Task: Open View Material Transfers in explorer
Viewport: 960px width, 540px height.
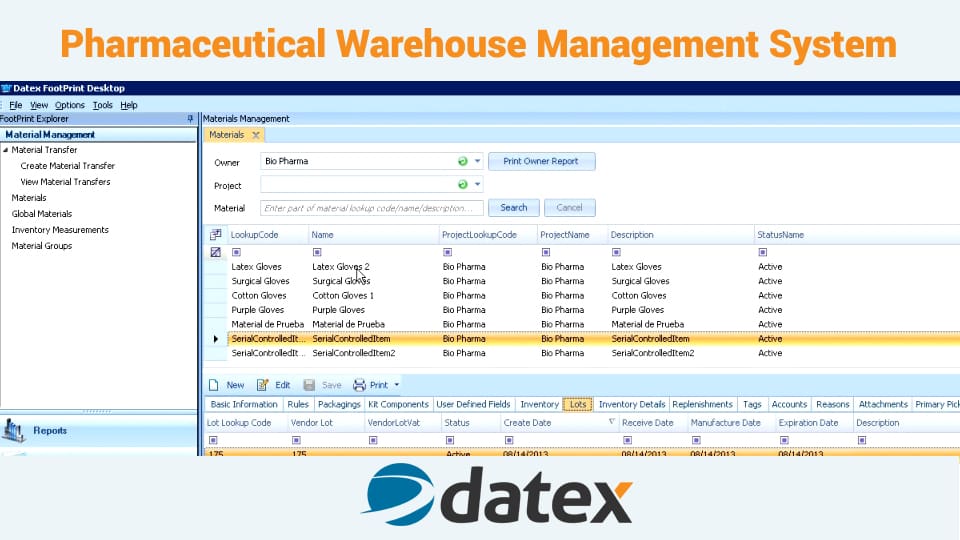Action: tap(66, 182)
